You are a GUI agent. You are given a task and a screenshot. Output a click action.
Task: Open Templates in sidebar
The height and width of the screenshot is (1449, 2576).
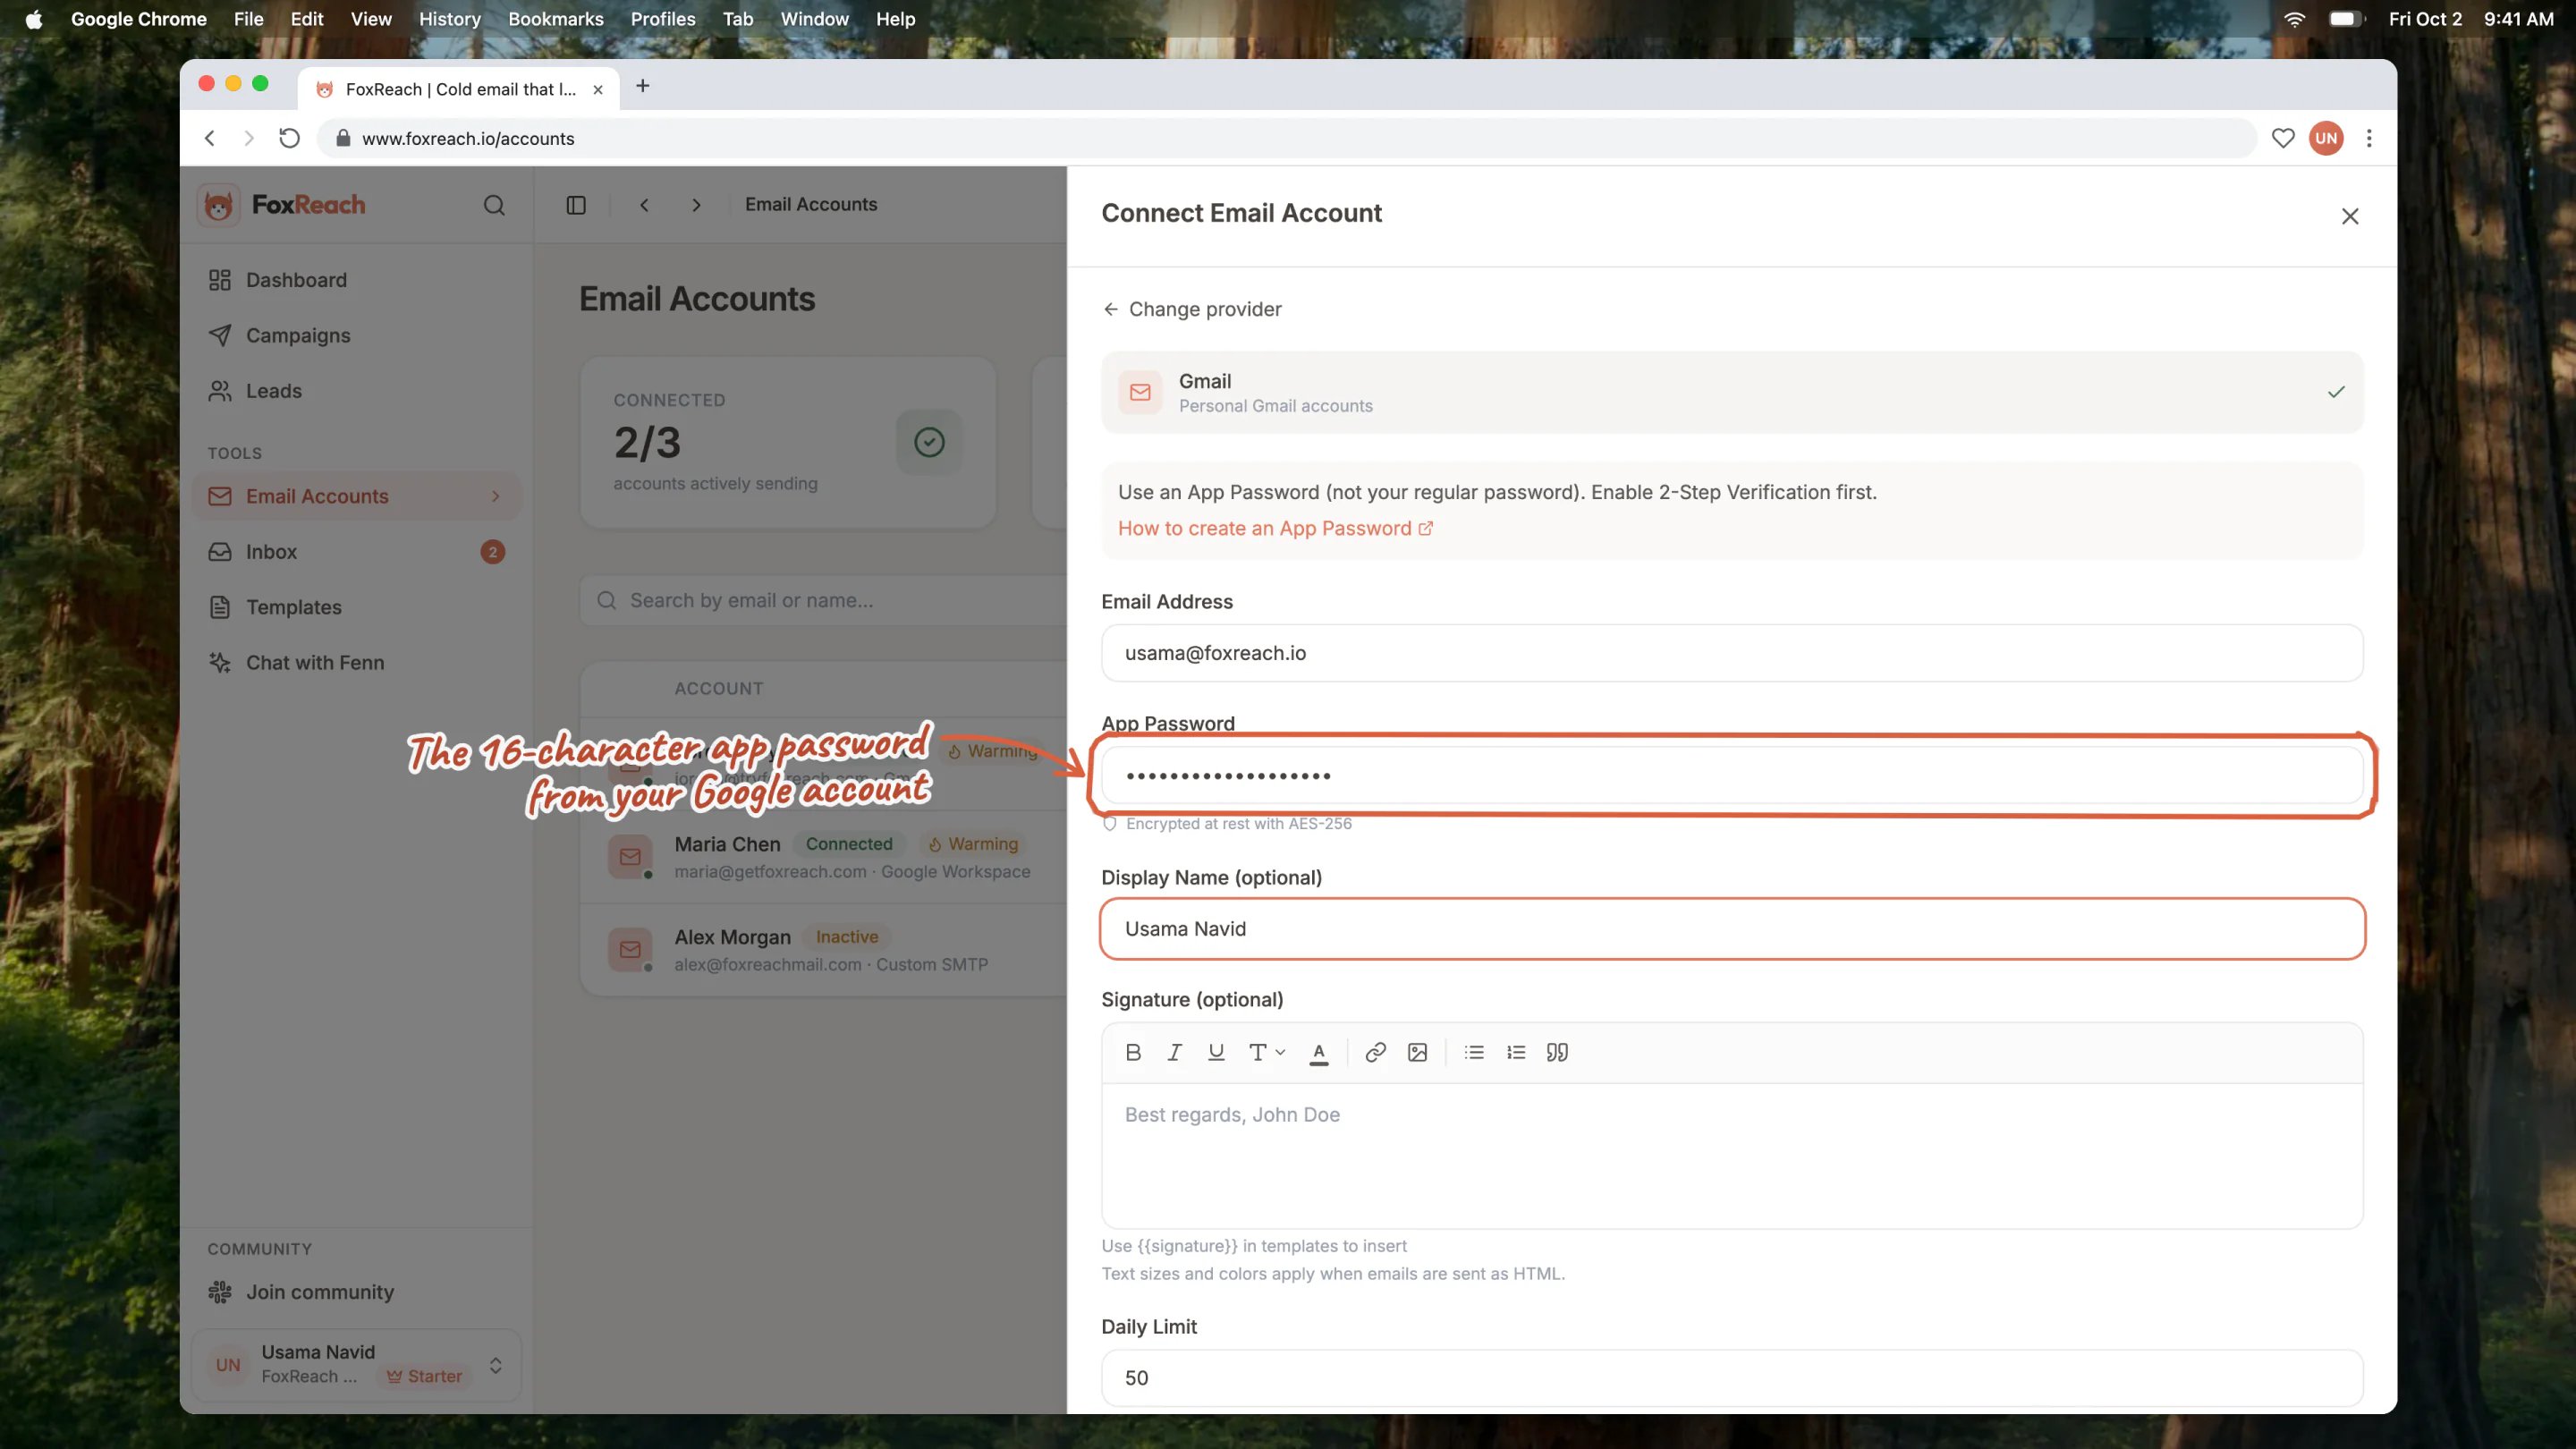[x=356, y=607]
